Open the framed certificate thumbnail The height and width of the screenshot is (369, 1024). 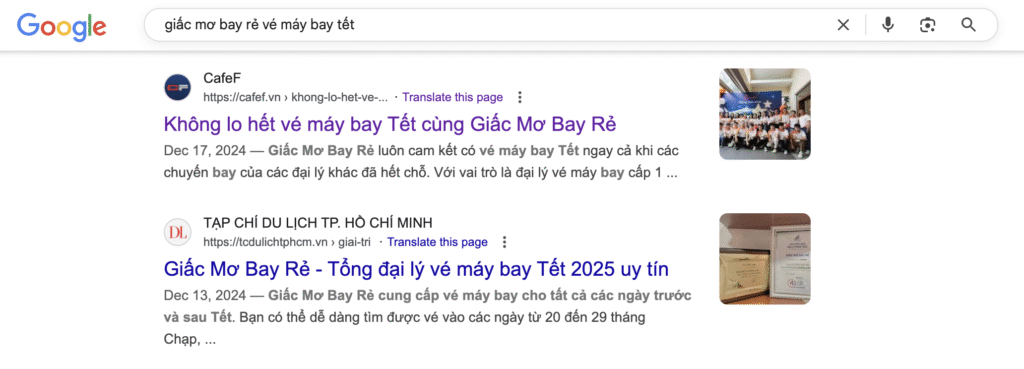point(765,259)
